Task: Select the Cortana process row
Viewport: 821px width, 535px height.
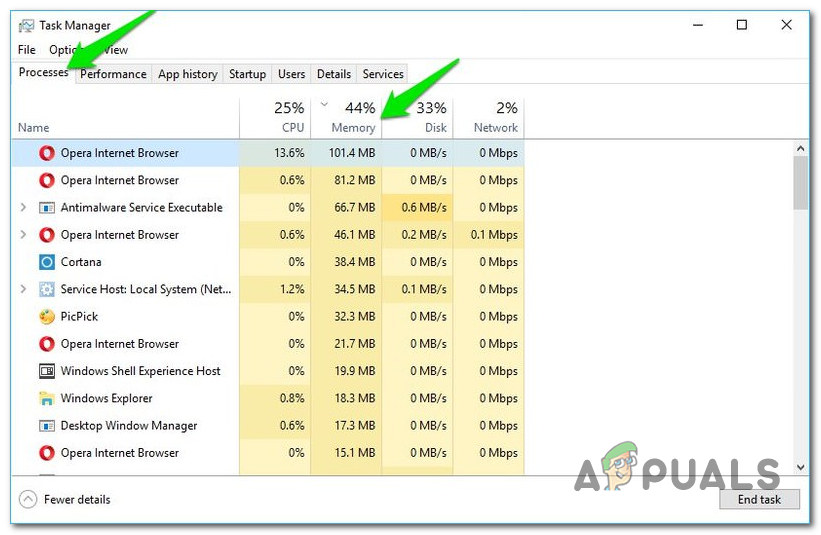Action: (268, 262)
